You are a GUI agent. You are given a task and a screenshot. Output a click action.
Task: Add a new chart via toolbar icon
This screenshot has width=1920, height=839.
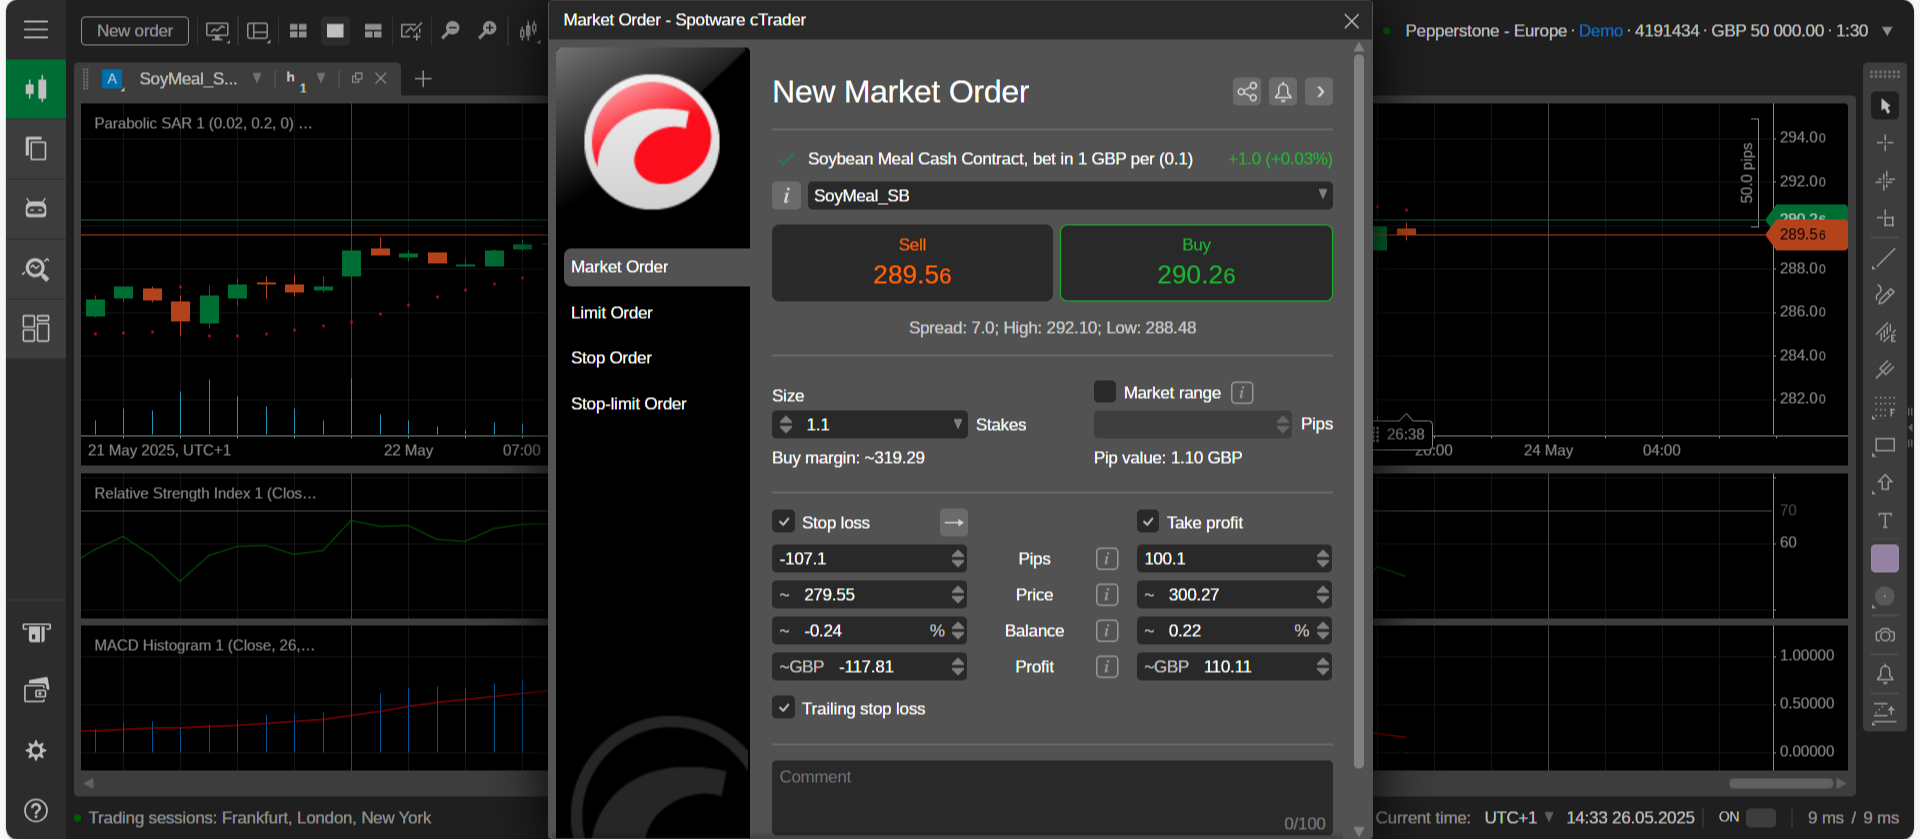click(411, 31)
